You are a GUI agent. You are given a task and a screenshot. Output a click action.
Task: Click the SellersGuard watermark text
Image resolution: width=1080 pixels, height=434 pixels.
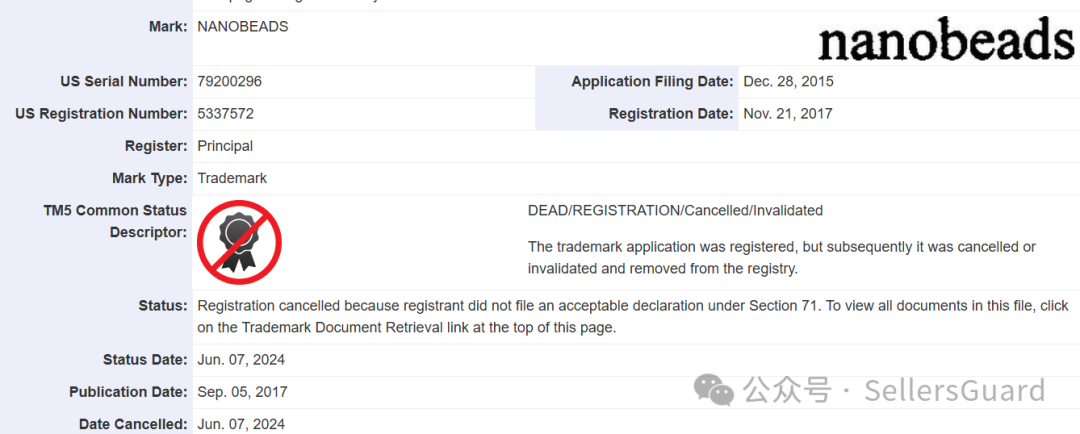[x=954, y=390]
